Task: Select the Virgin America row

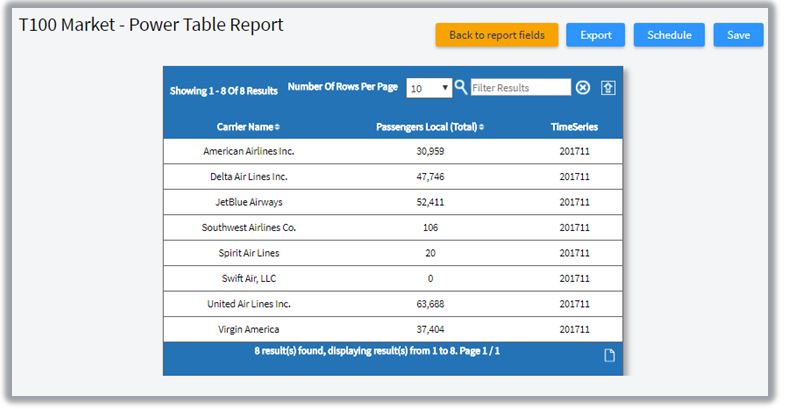Action: 249,329
